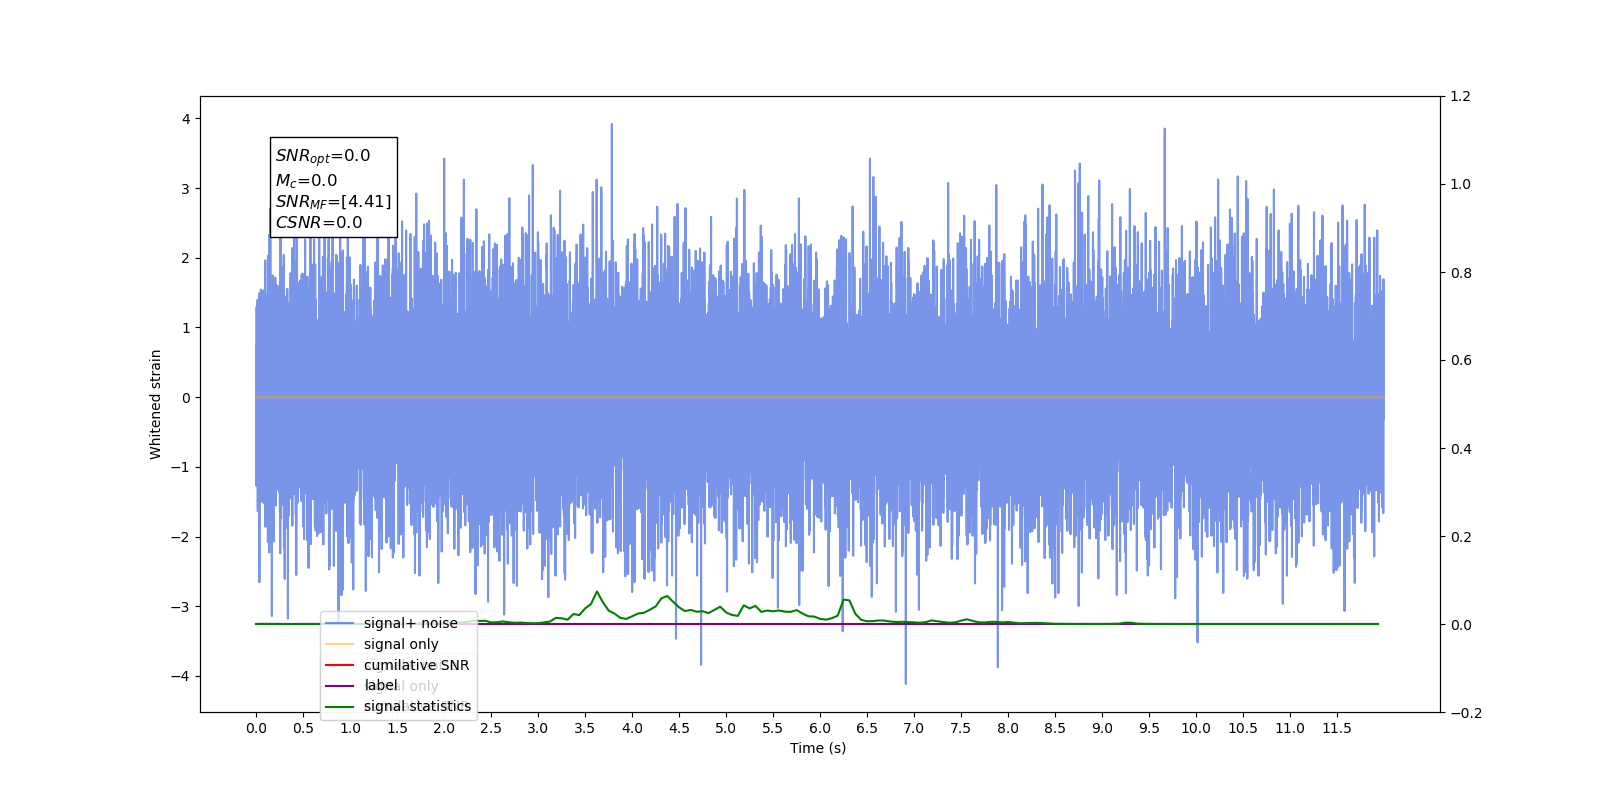Click the x-axis tick label 7.0

point(914,728)
